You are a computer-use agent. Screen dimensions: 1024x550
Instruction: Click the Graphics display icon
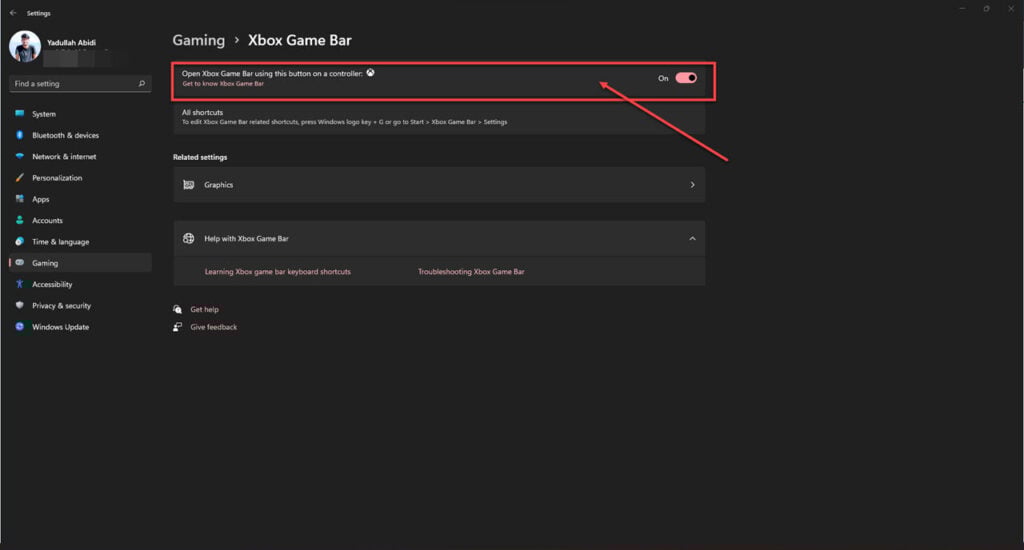(189, 185)
